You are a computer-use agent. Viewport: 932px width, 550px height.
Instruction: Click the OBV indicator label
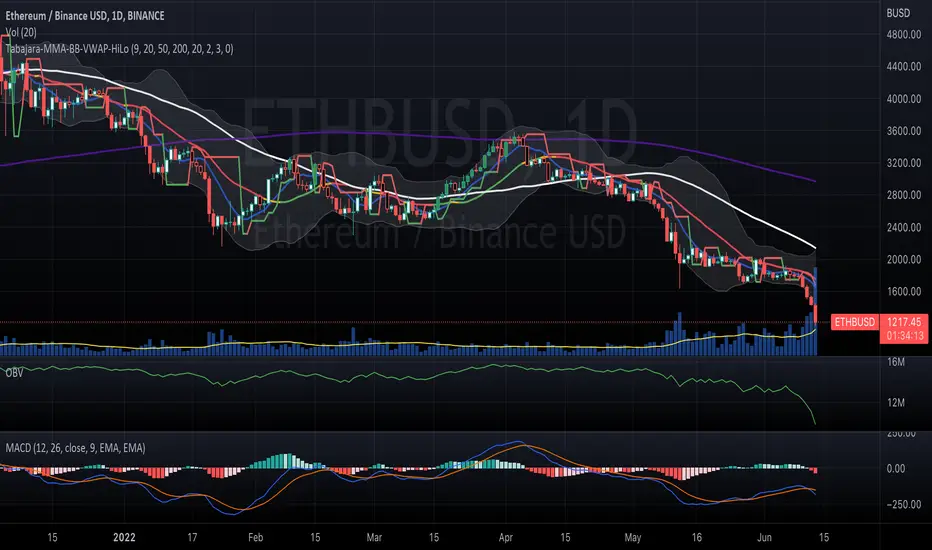14,373
